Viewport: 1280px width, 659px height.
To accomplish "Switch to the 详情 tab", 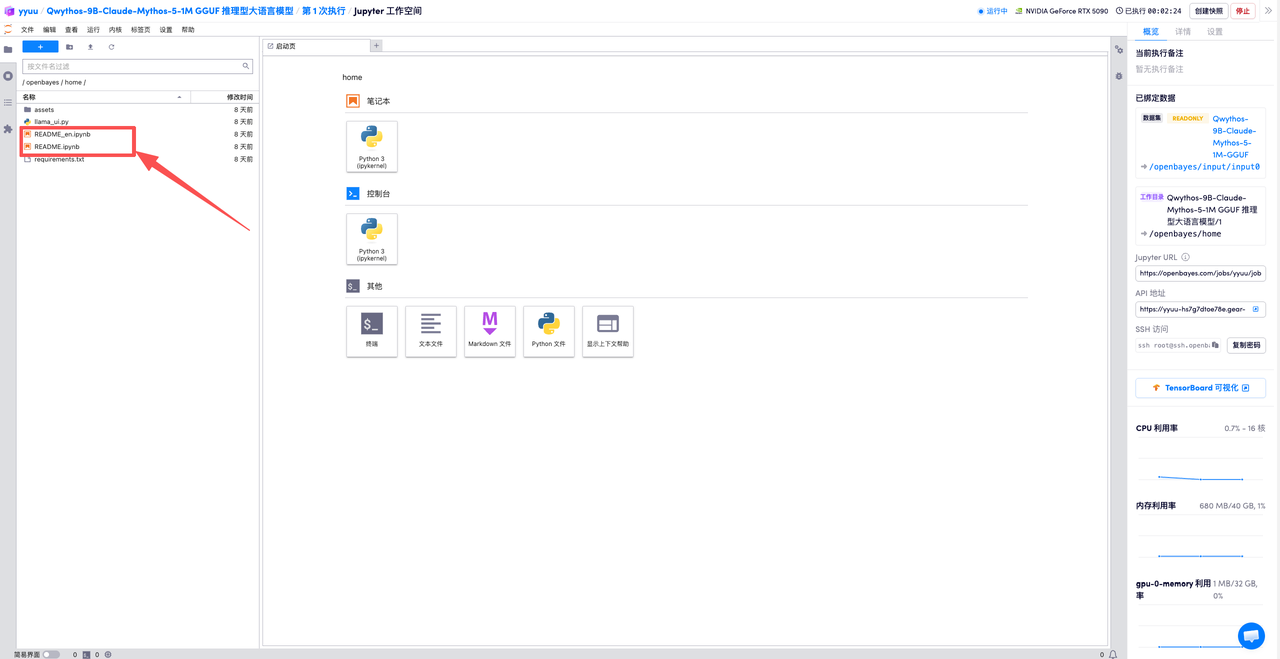I will coord(1183,32).
